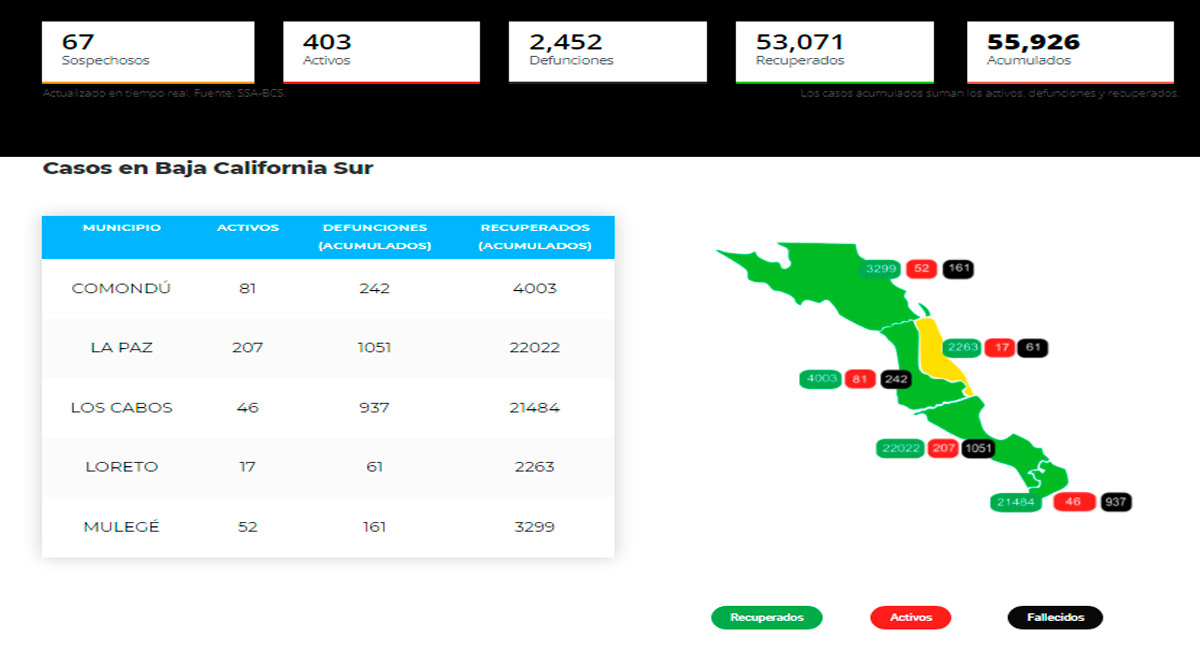Image resolution: width=1200 pixels, height=666 pixels.
Task: Select COMONDÚ in the municipality column
Action: [x=122, y=288]
